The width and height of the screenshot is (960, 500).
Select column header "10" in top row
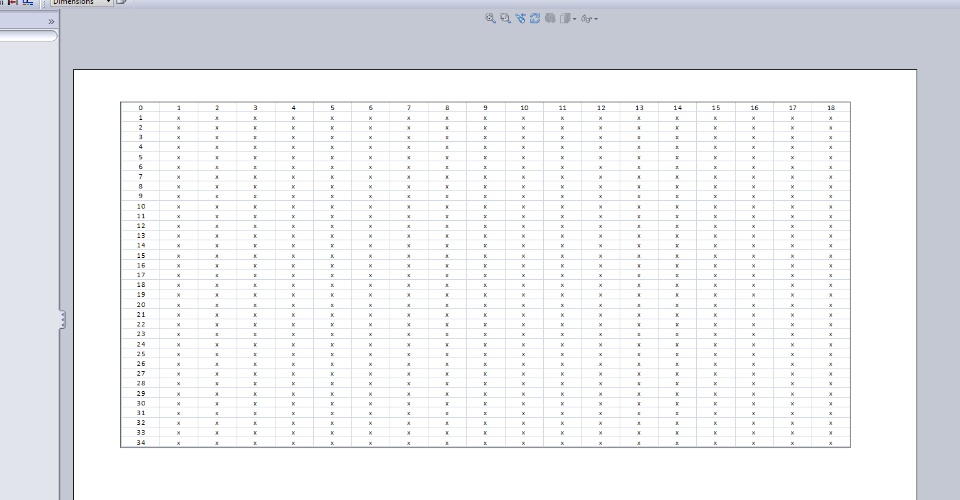[x=524, y=108]
